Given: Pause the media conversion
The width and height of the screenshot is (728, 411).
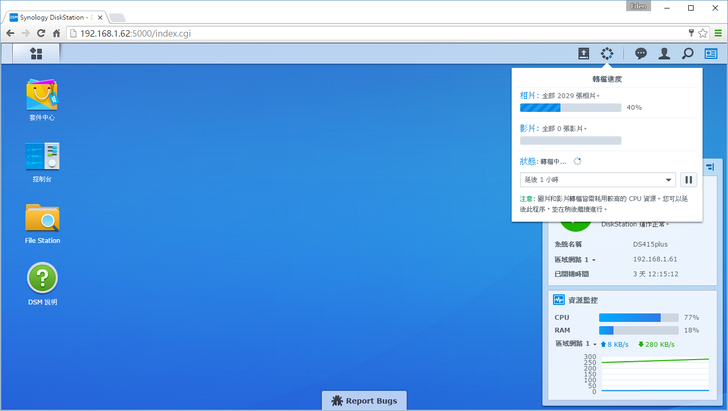Looking at the screenshot, I should pyautogui.click(x=689, y=180).
